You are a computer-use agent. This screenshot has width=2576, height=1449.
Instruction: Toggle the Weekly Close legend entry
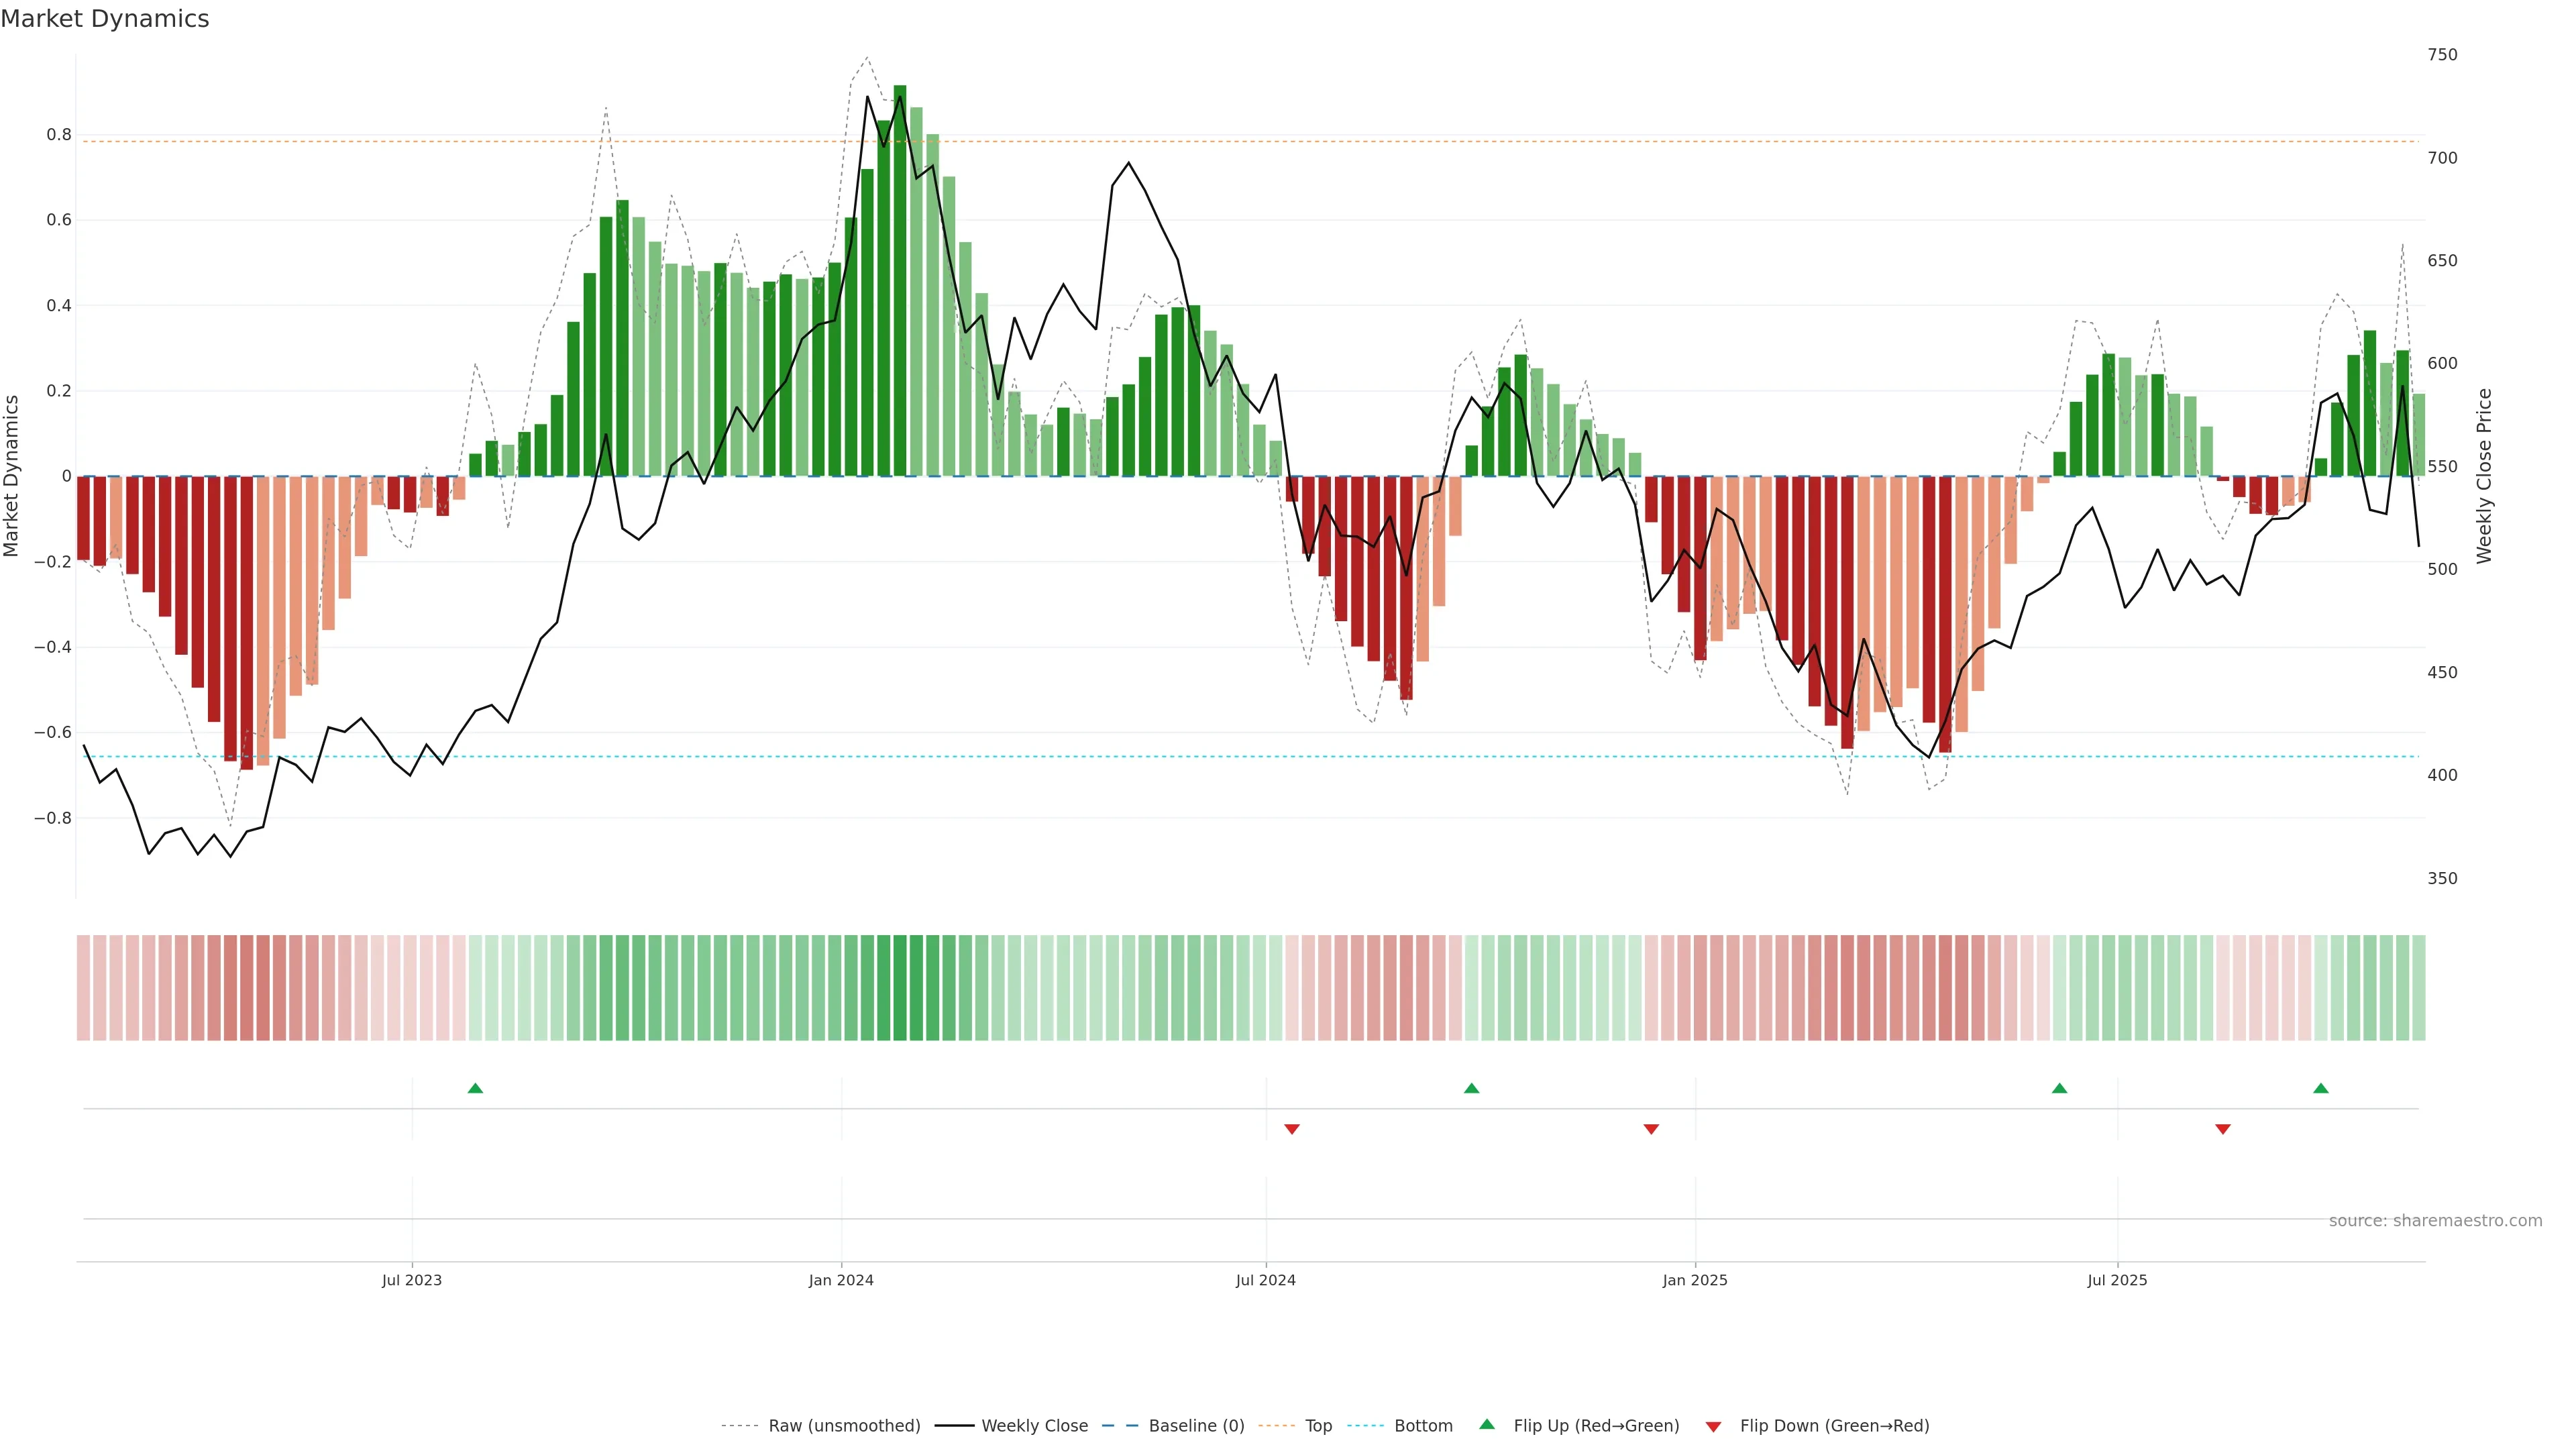(x=1034, y=1426)
